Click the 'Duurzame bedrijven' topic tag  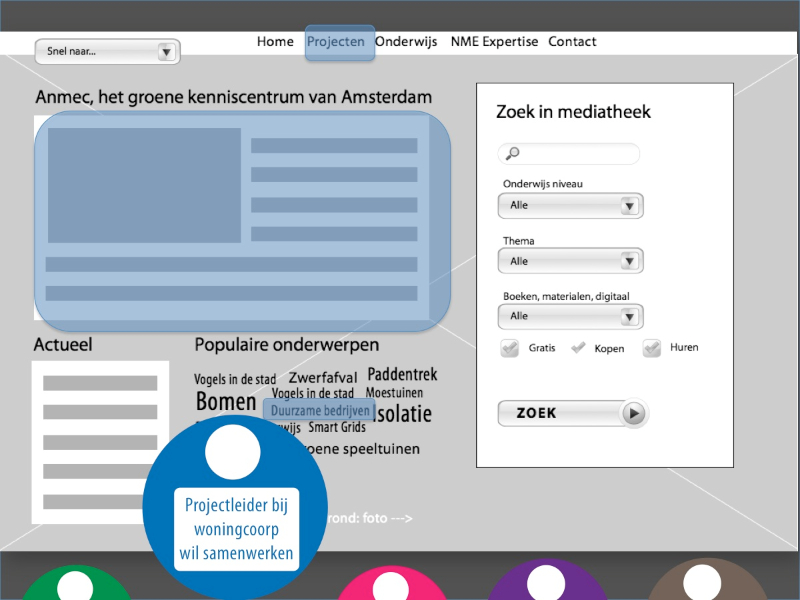[x=320, y=411]
